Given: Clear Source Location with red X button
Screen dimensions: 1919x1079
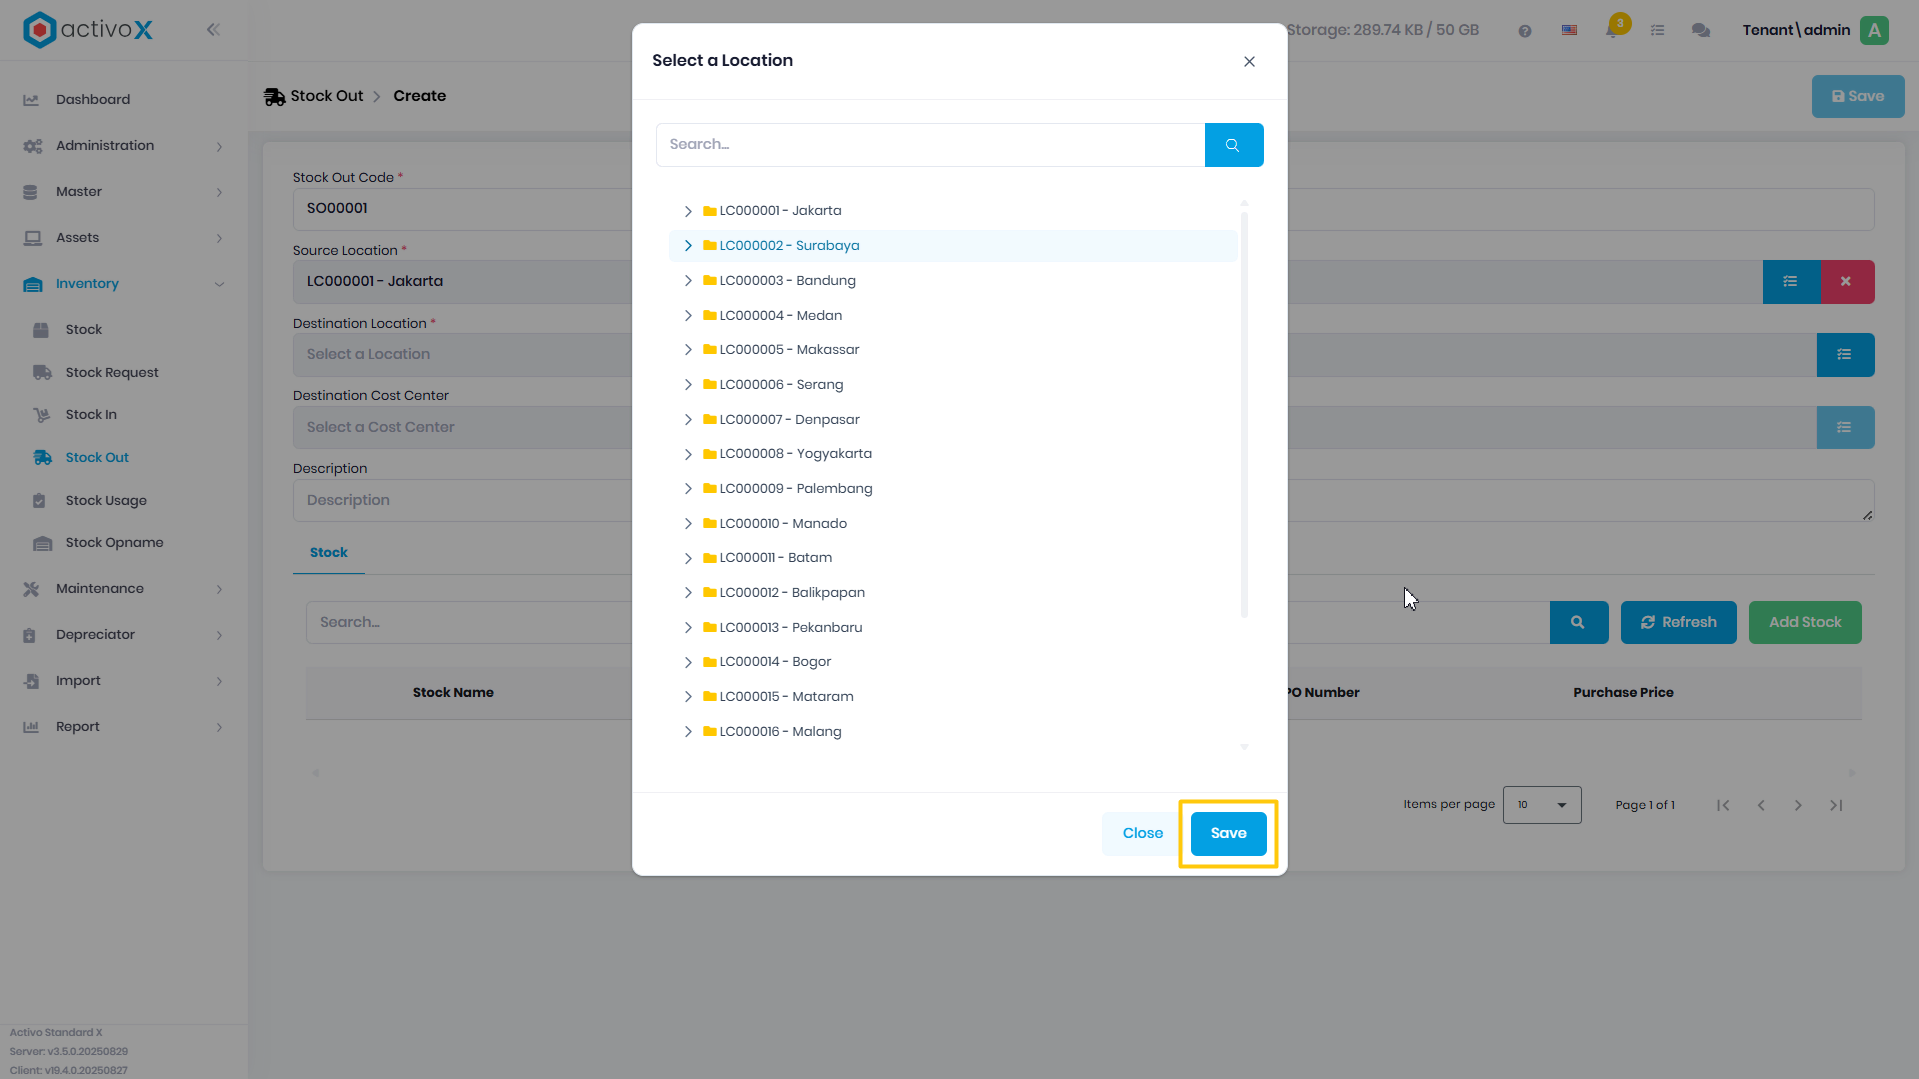Looking at the screenshot, I should pyautogui.click(x=1846, y=282).
